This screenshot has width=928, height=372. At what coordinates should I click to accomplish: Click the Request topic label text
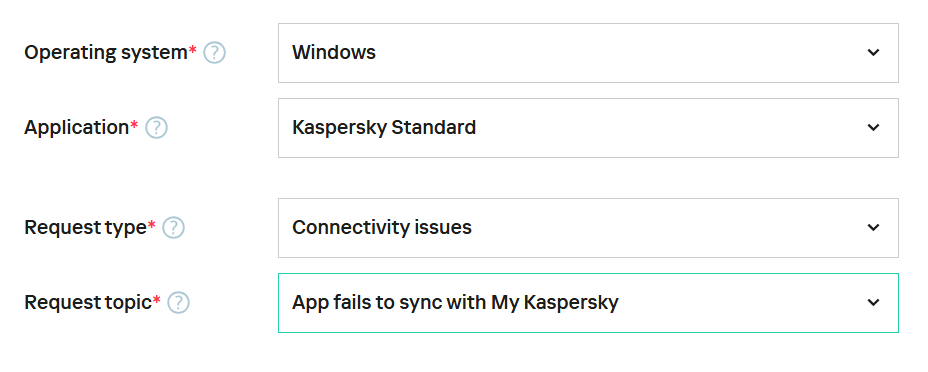pyautogui.click(x=88, y=303)
